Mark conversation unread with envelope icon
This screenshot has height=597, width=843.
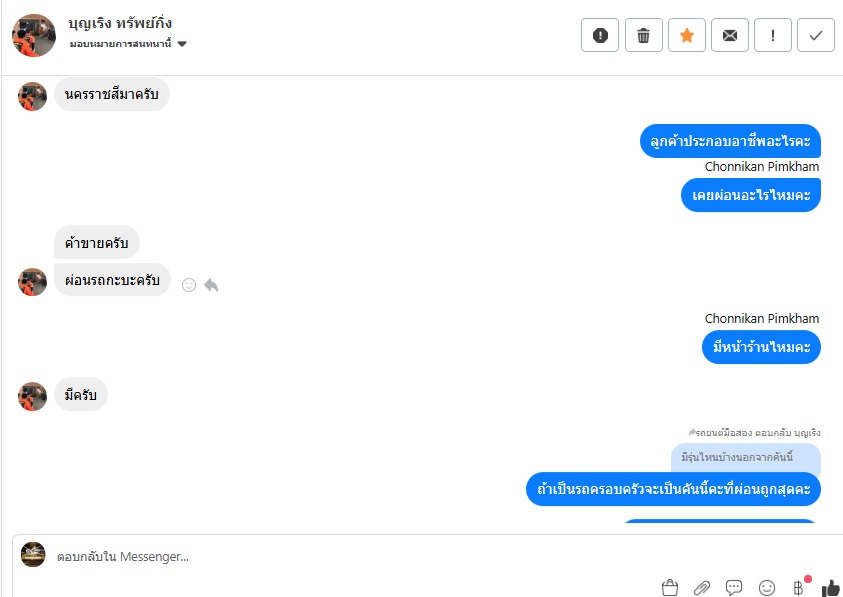click(730, 35)
